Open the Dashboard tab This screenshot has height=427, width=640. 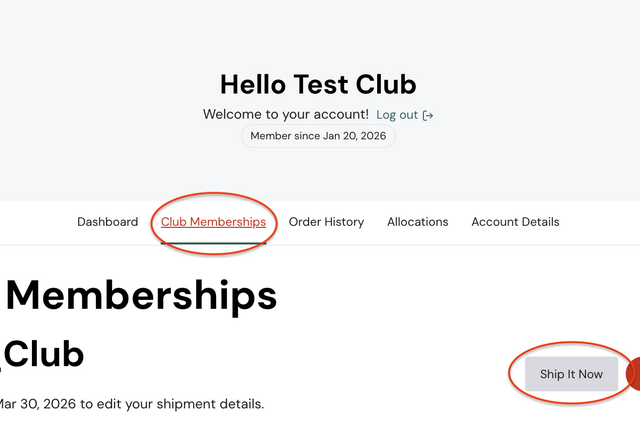[x=107, y=222]
